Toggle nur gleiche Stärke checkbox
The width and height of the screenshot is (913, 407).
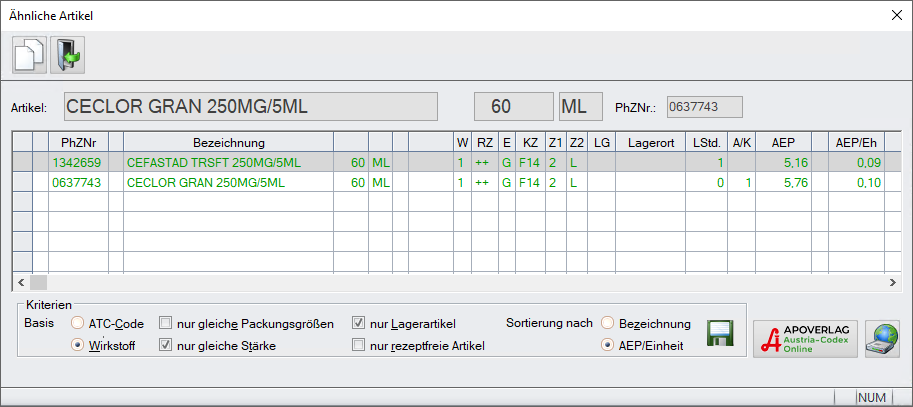pyautogui.click(x=166, y=345)
